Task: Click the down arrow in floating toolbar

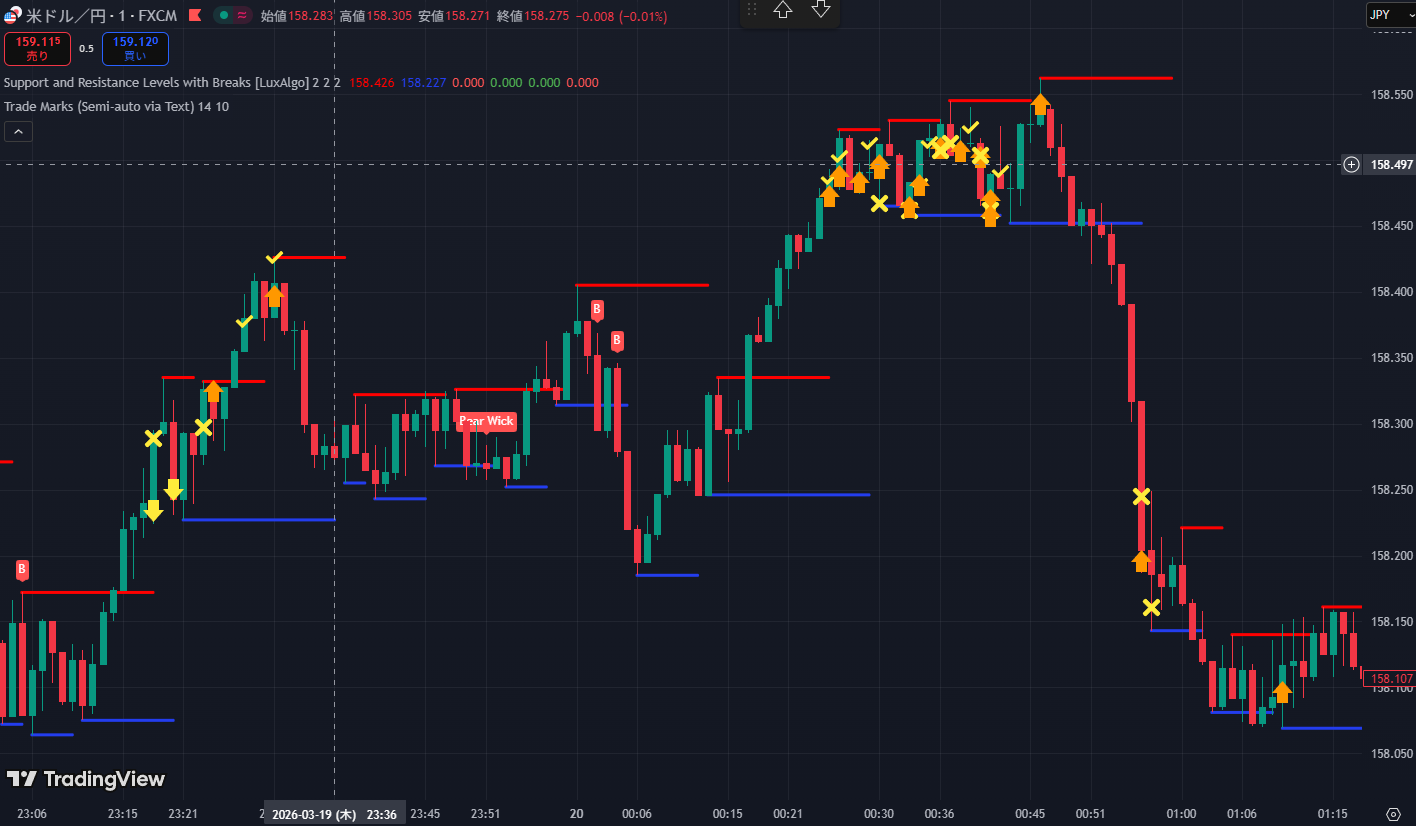Action: [x=821, y=10]
